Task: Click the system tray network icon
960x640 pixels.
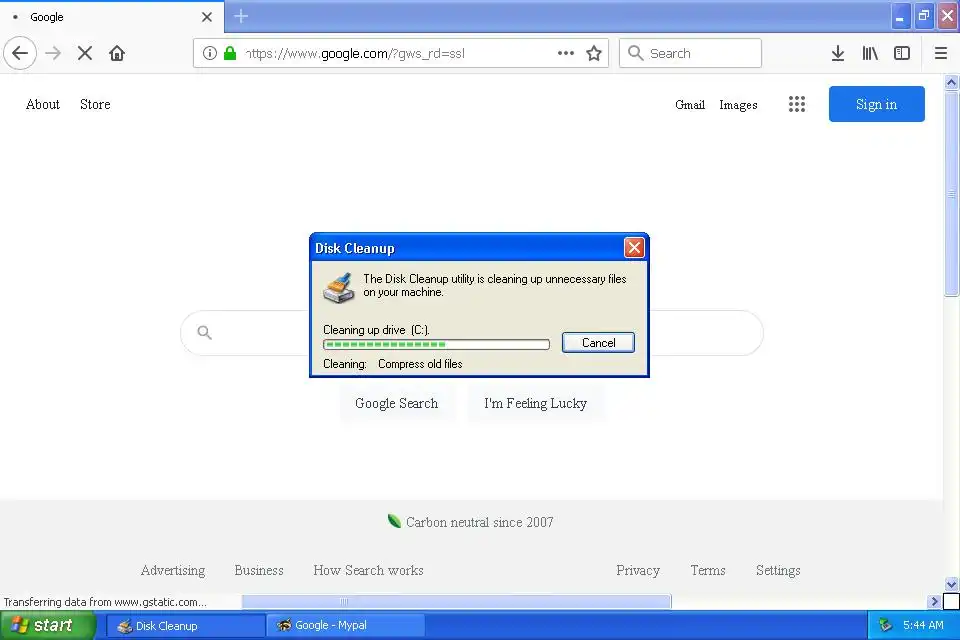Action: click(x=885, y=625)
